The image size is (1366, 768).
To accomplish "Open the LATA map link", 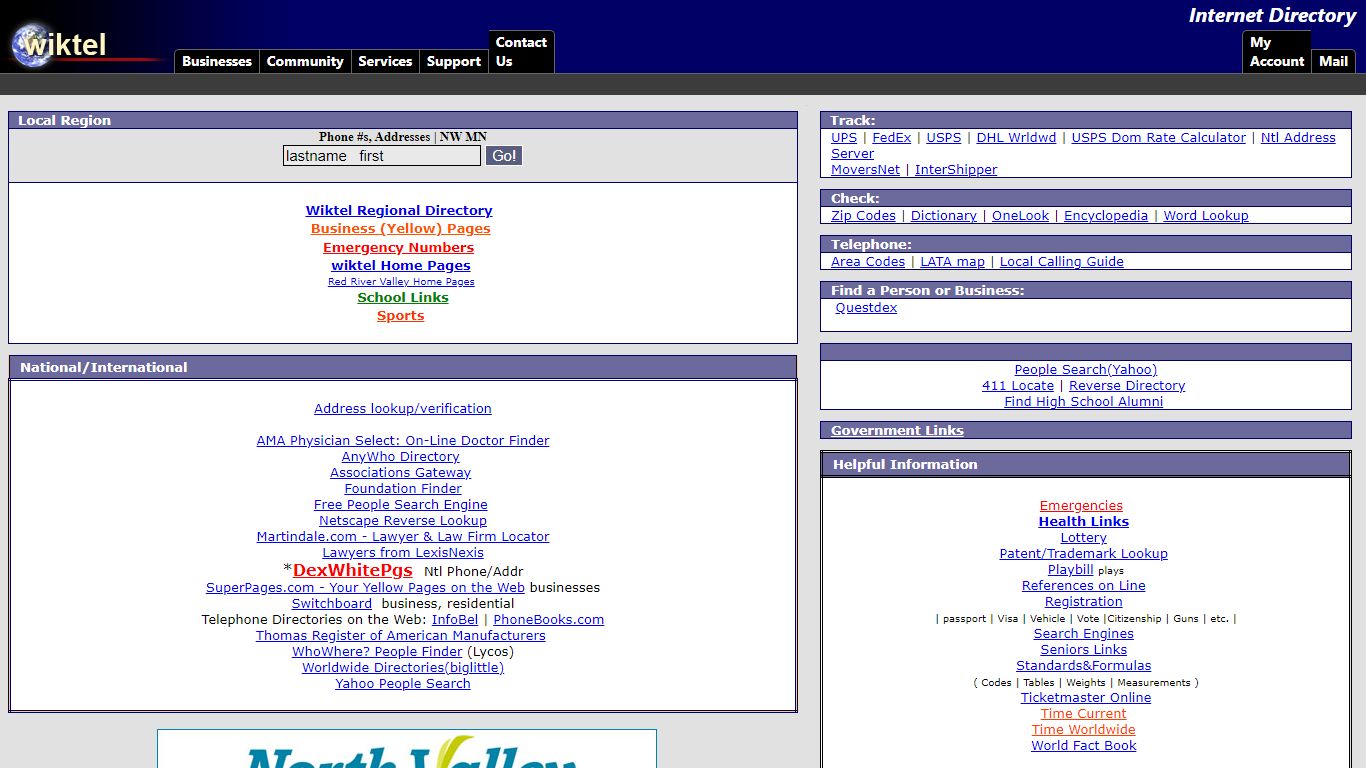I will (x=953, y=262).
